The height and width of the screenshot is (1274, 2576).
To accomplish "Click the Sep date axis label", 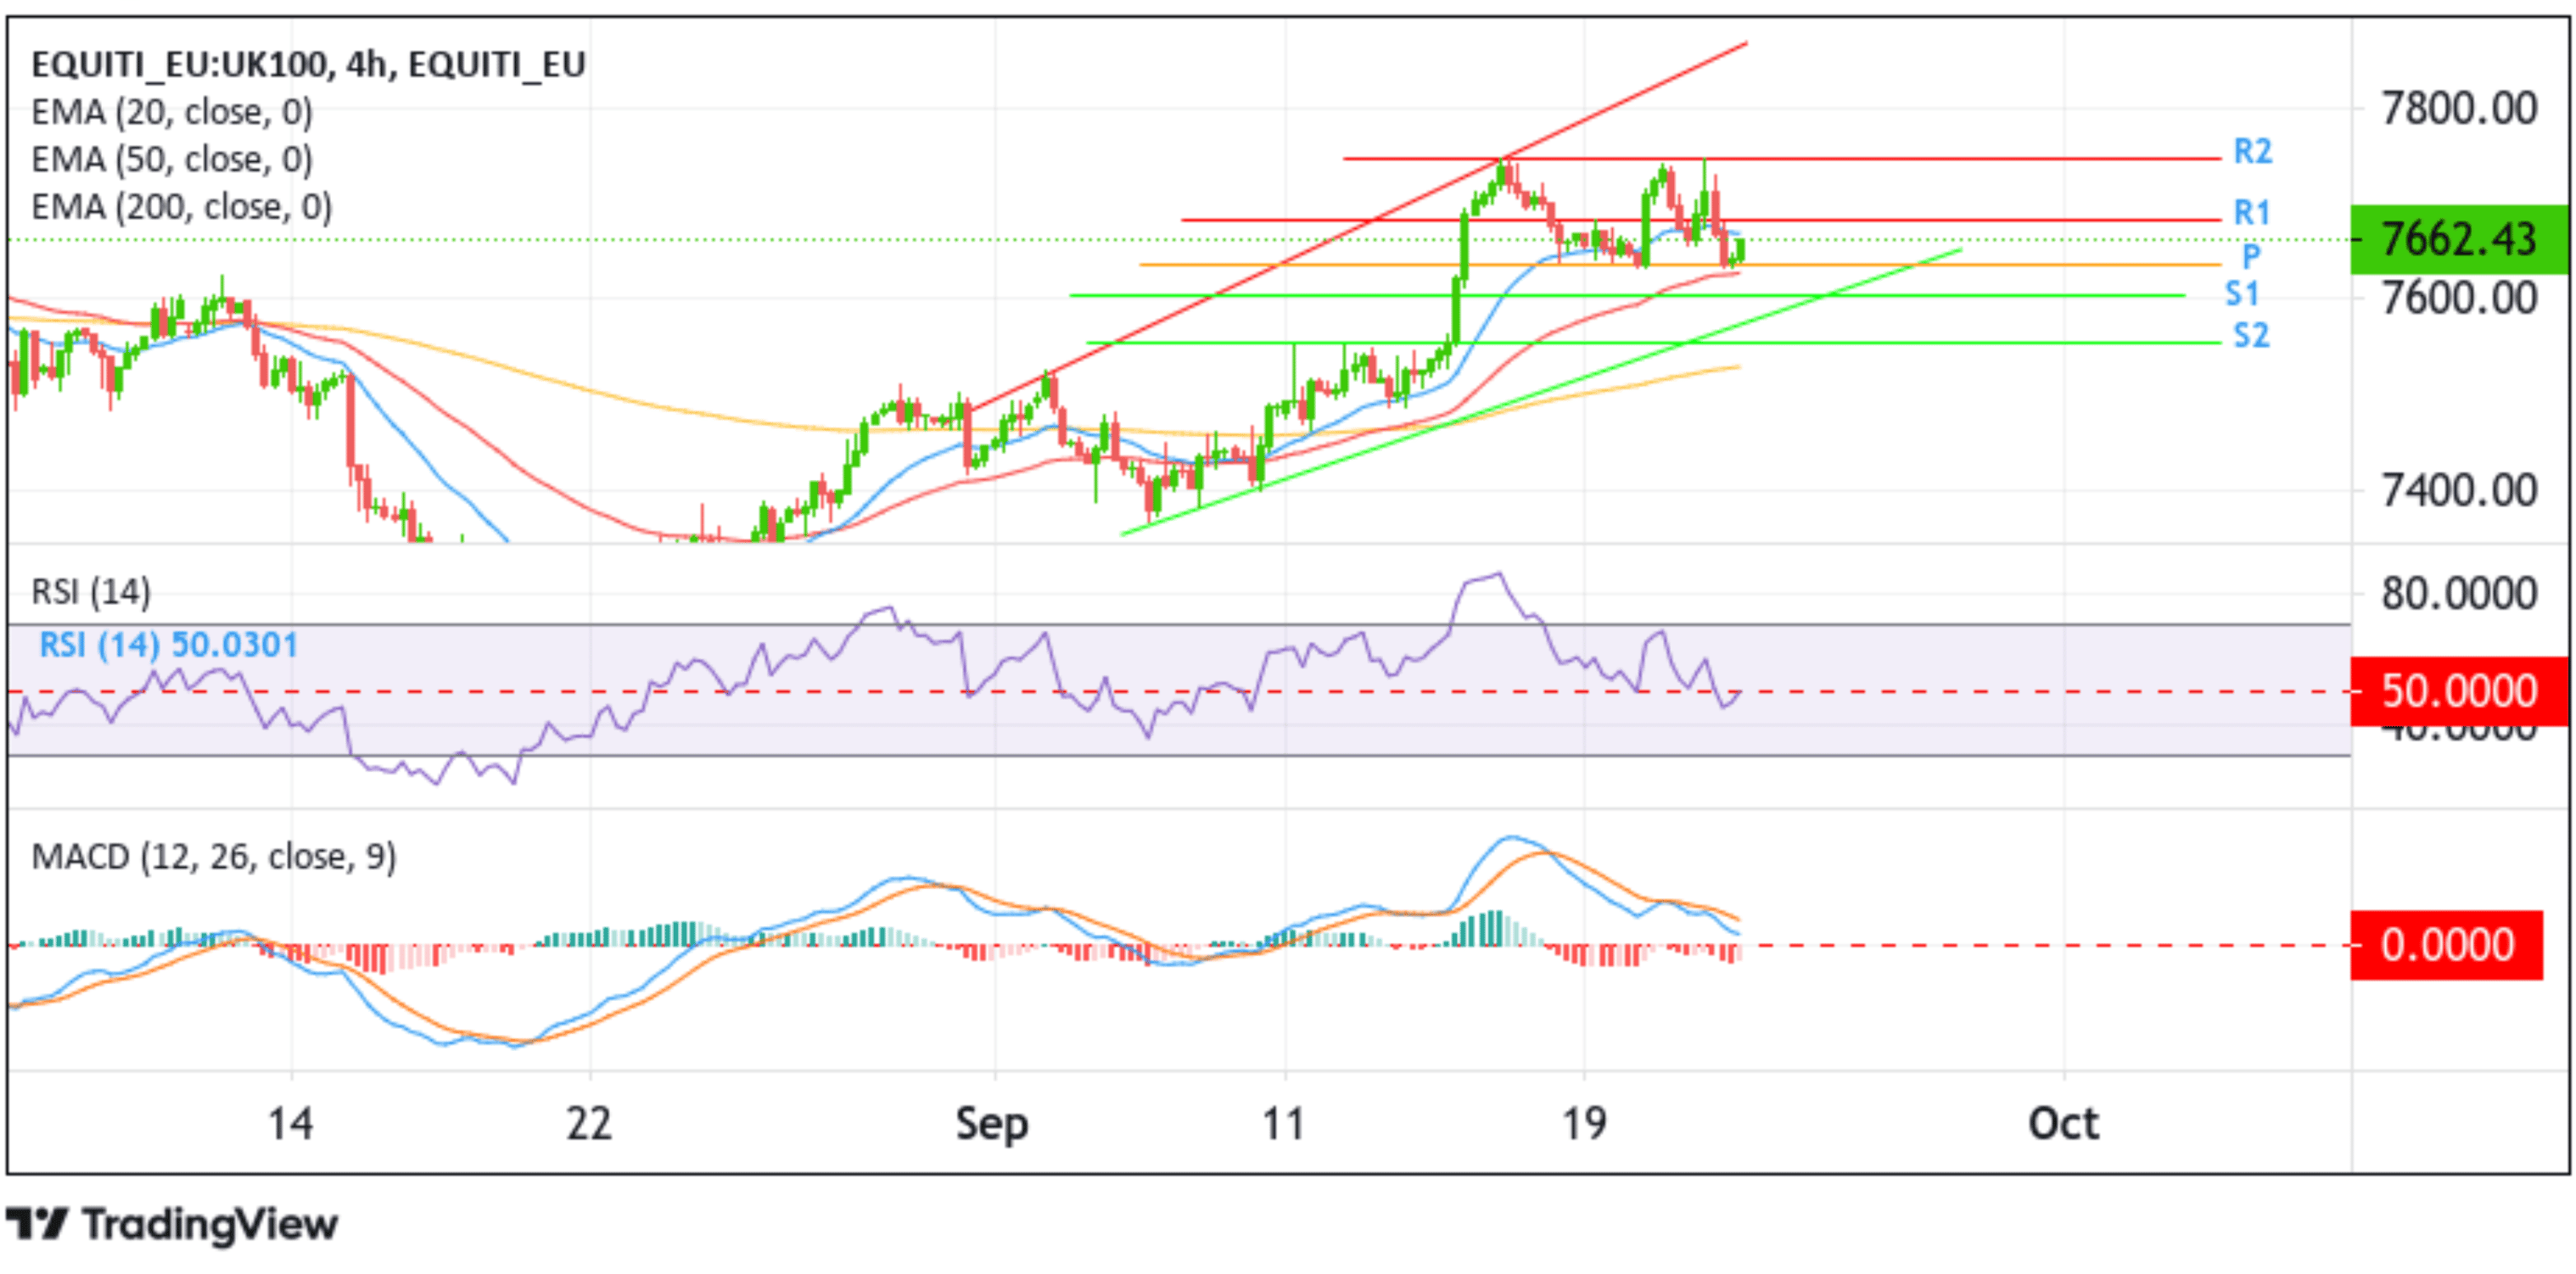I will pos(991,1126).
